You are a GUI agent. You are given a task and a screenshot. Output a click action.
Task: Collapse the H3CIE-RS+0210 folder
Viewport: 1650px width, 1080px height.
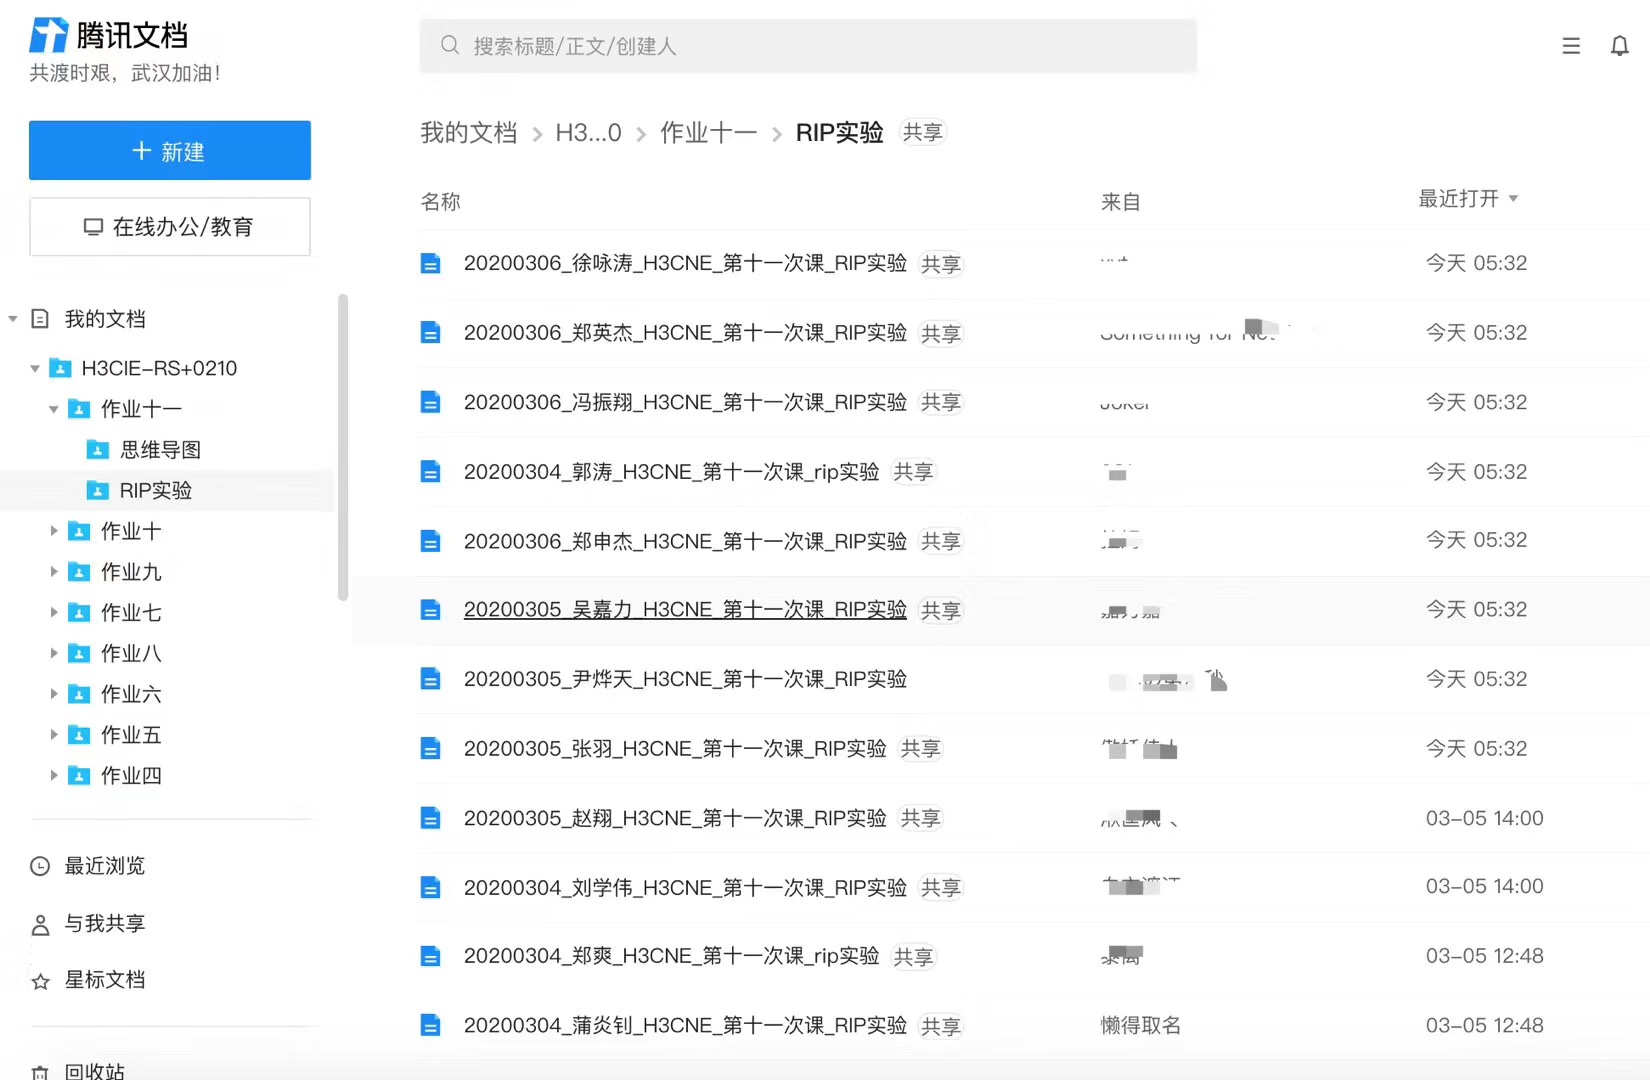(x=35, y=369)
